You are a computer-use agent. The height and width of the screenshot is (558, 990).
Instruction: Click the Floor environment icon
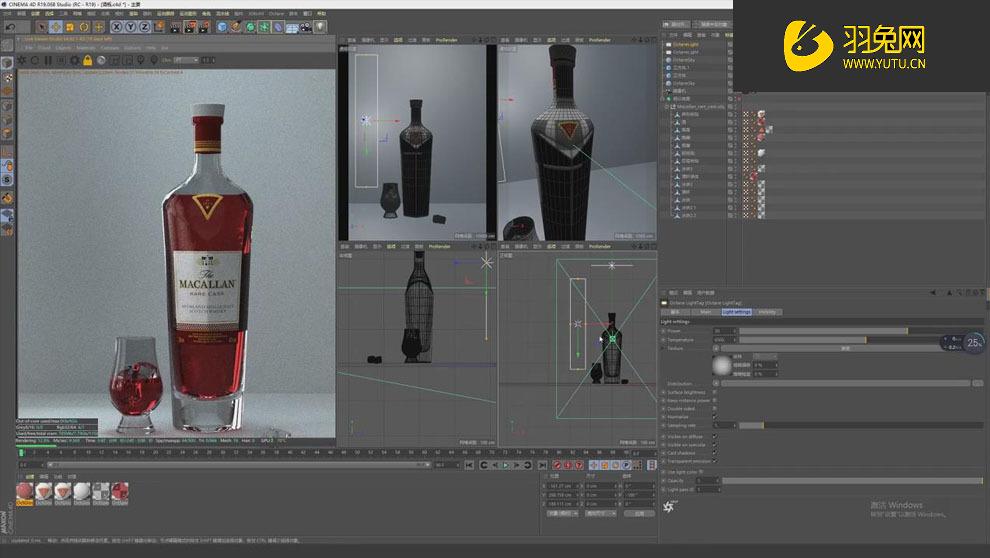tap(292, 27)
